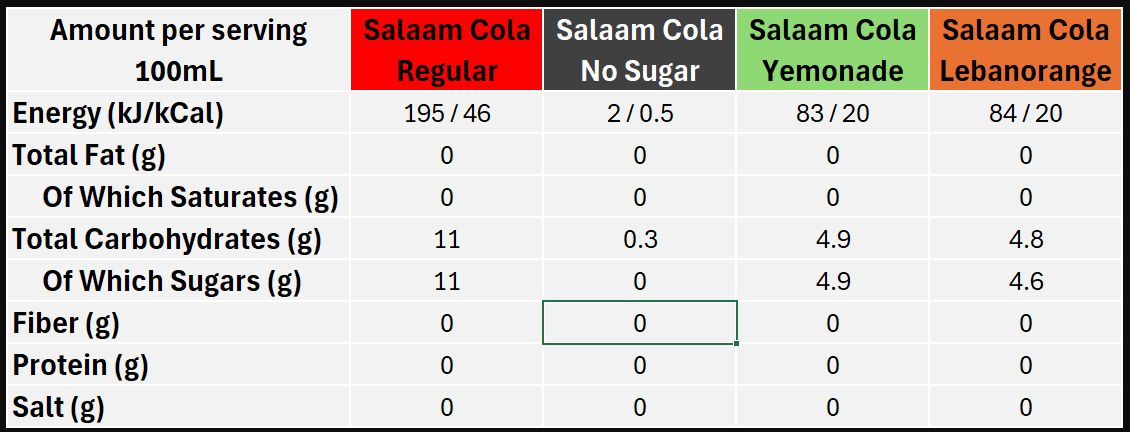Screen dimensions: 1130x432
Task: Select the 4.8 carbohydrates value for Lebanorange
Action: pyautogui.click(x=1026, y=240)
